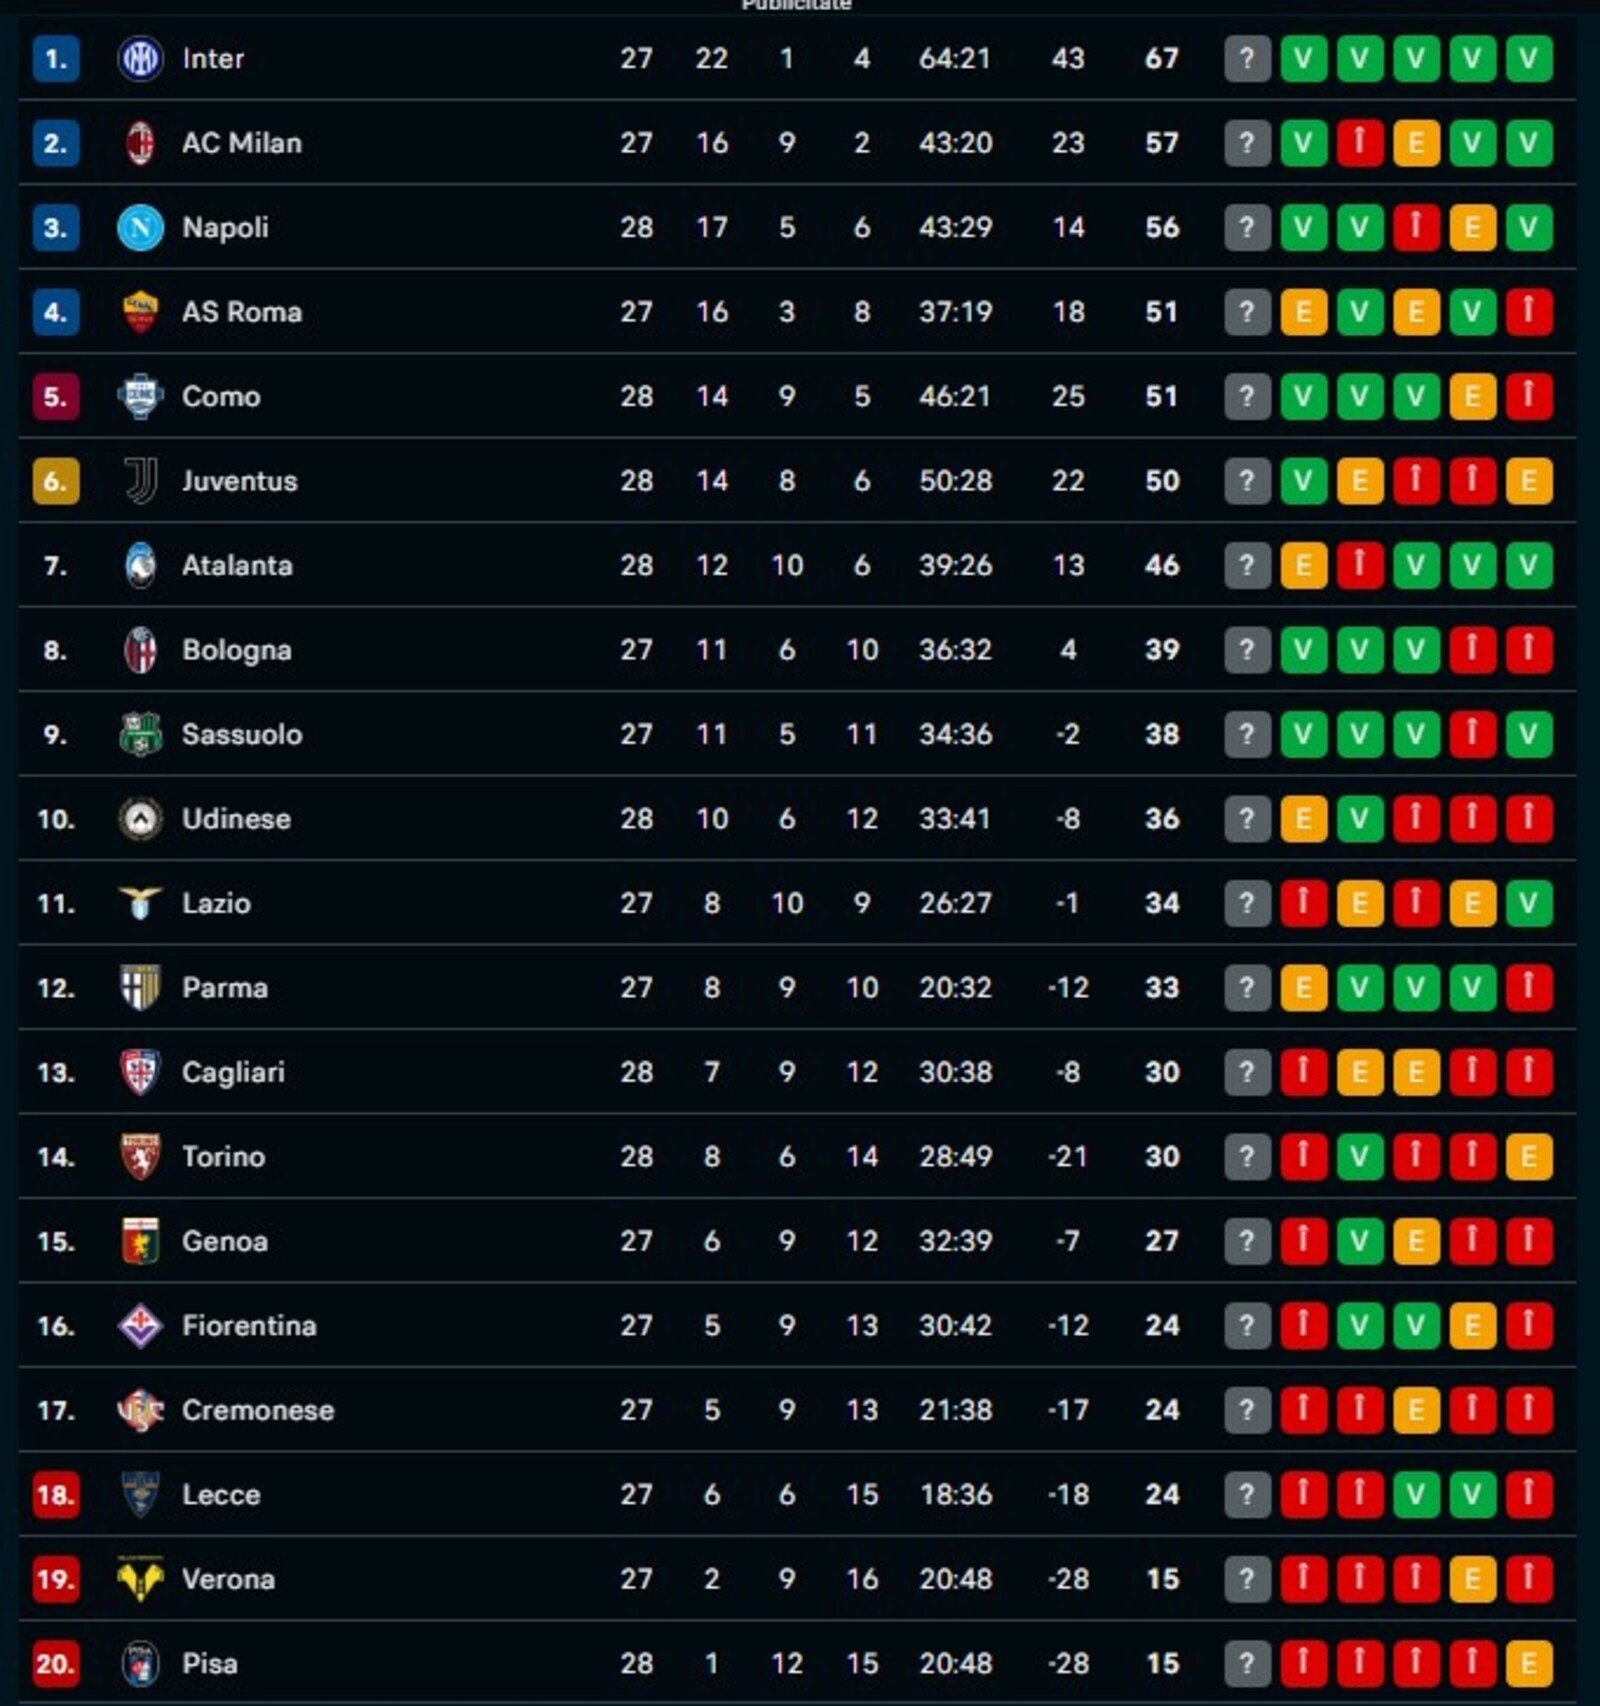This screenshot has width=1600, height=1706.
Task: Select the Sassuolo logo
Action: tap(143, 734)
